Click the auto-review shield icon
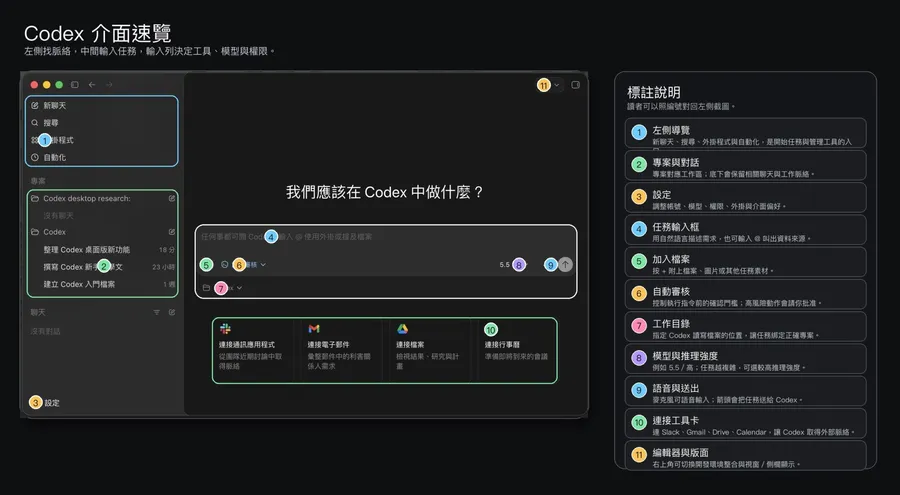 (224, 265)
